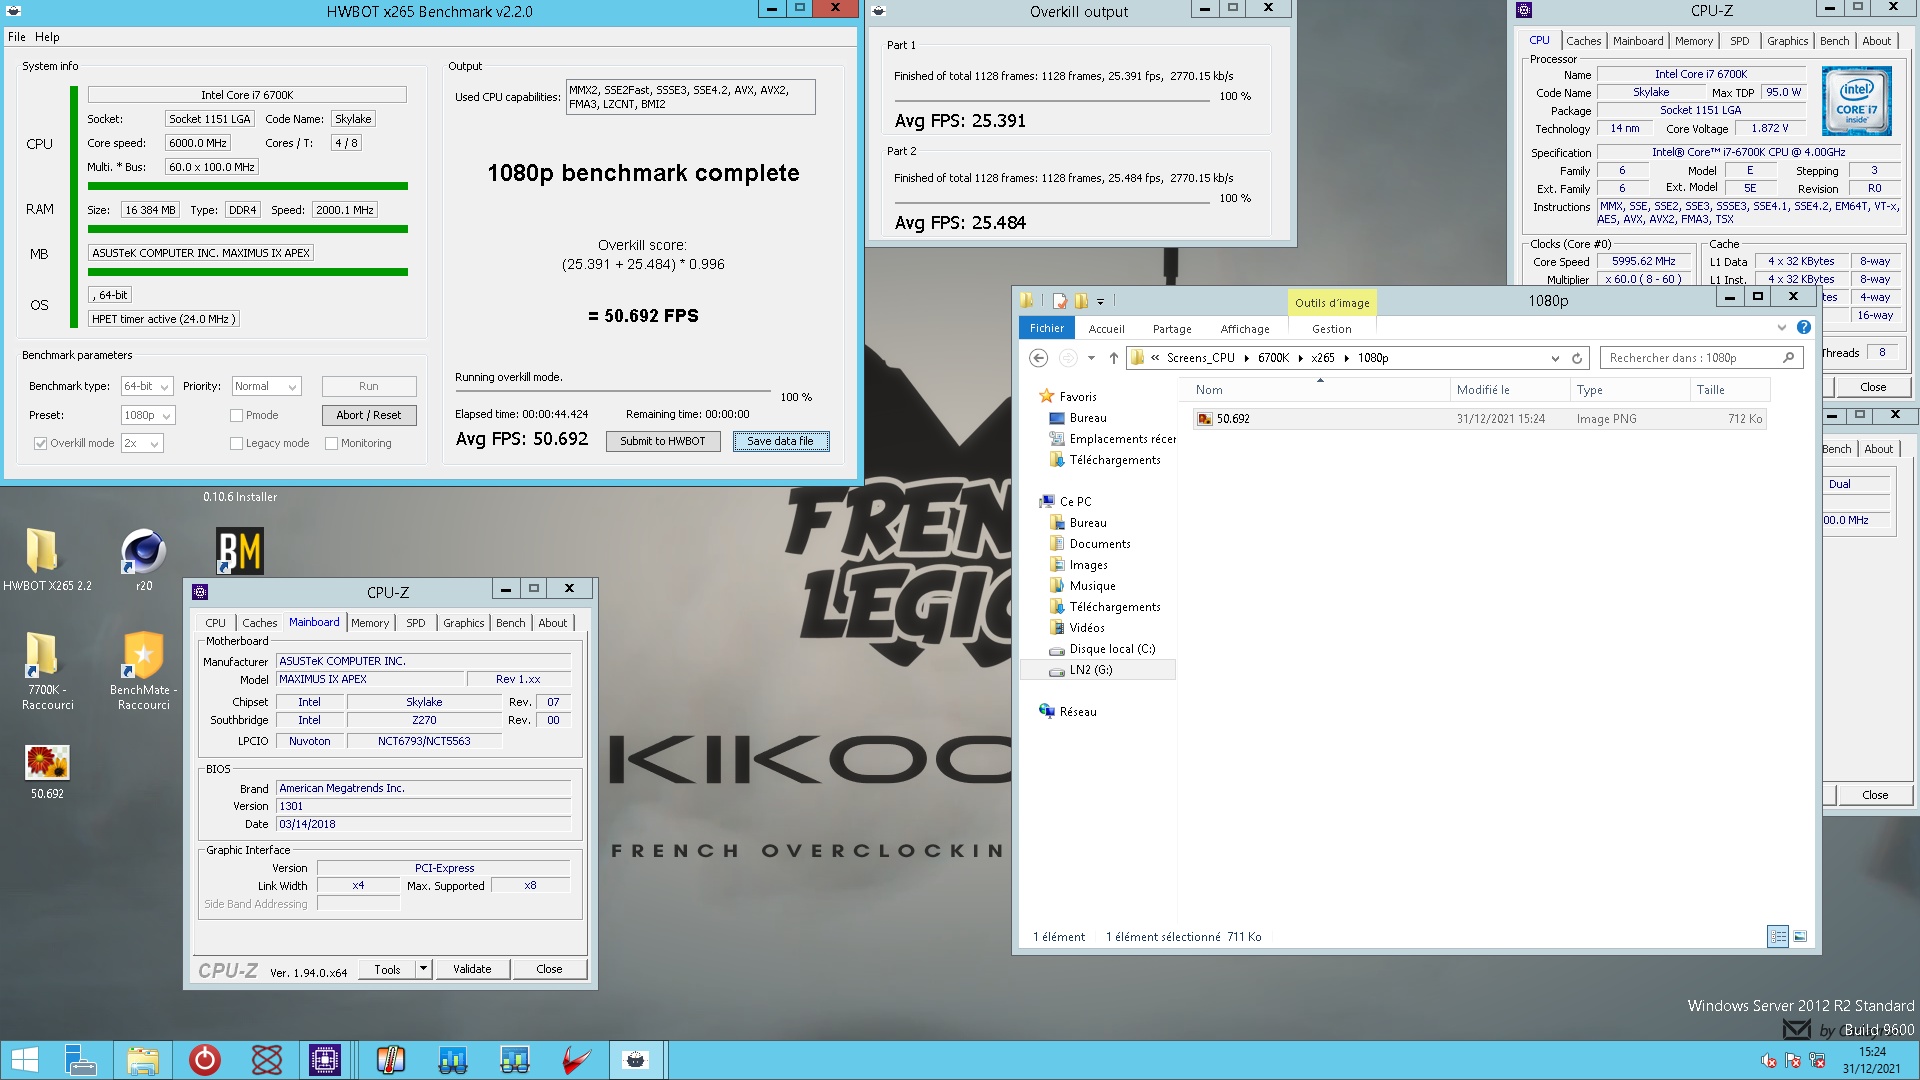Image resolution: width=1920 pixels, height=1080 pixels.
Task: Click the Abort / Reset button
Action: 369,415
